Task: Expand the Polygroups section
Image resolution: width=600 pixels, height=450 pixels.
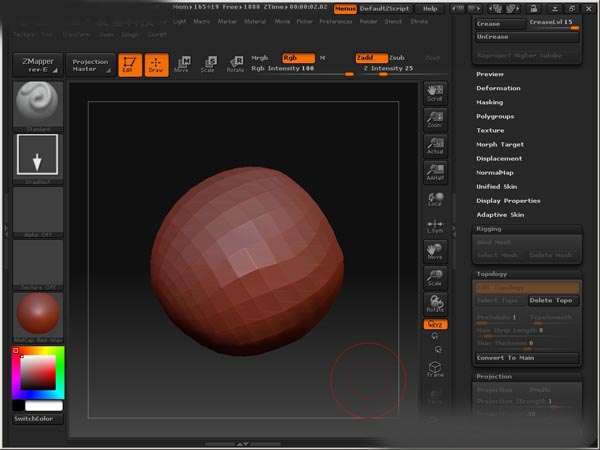Action: [x=494, y=116]
